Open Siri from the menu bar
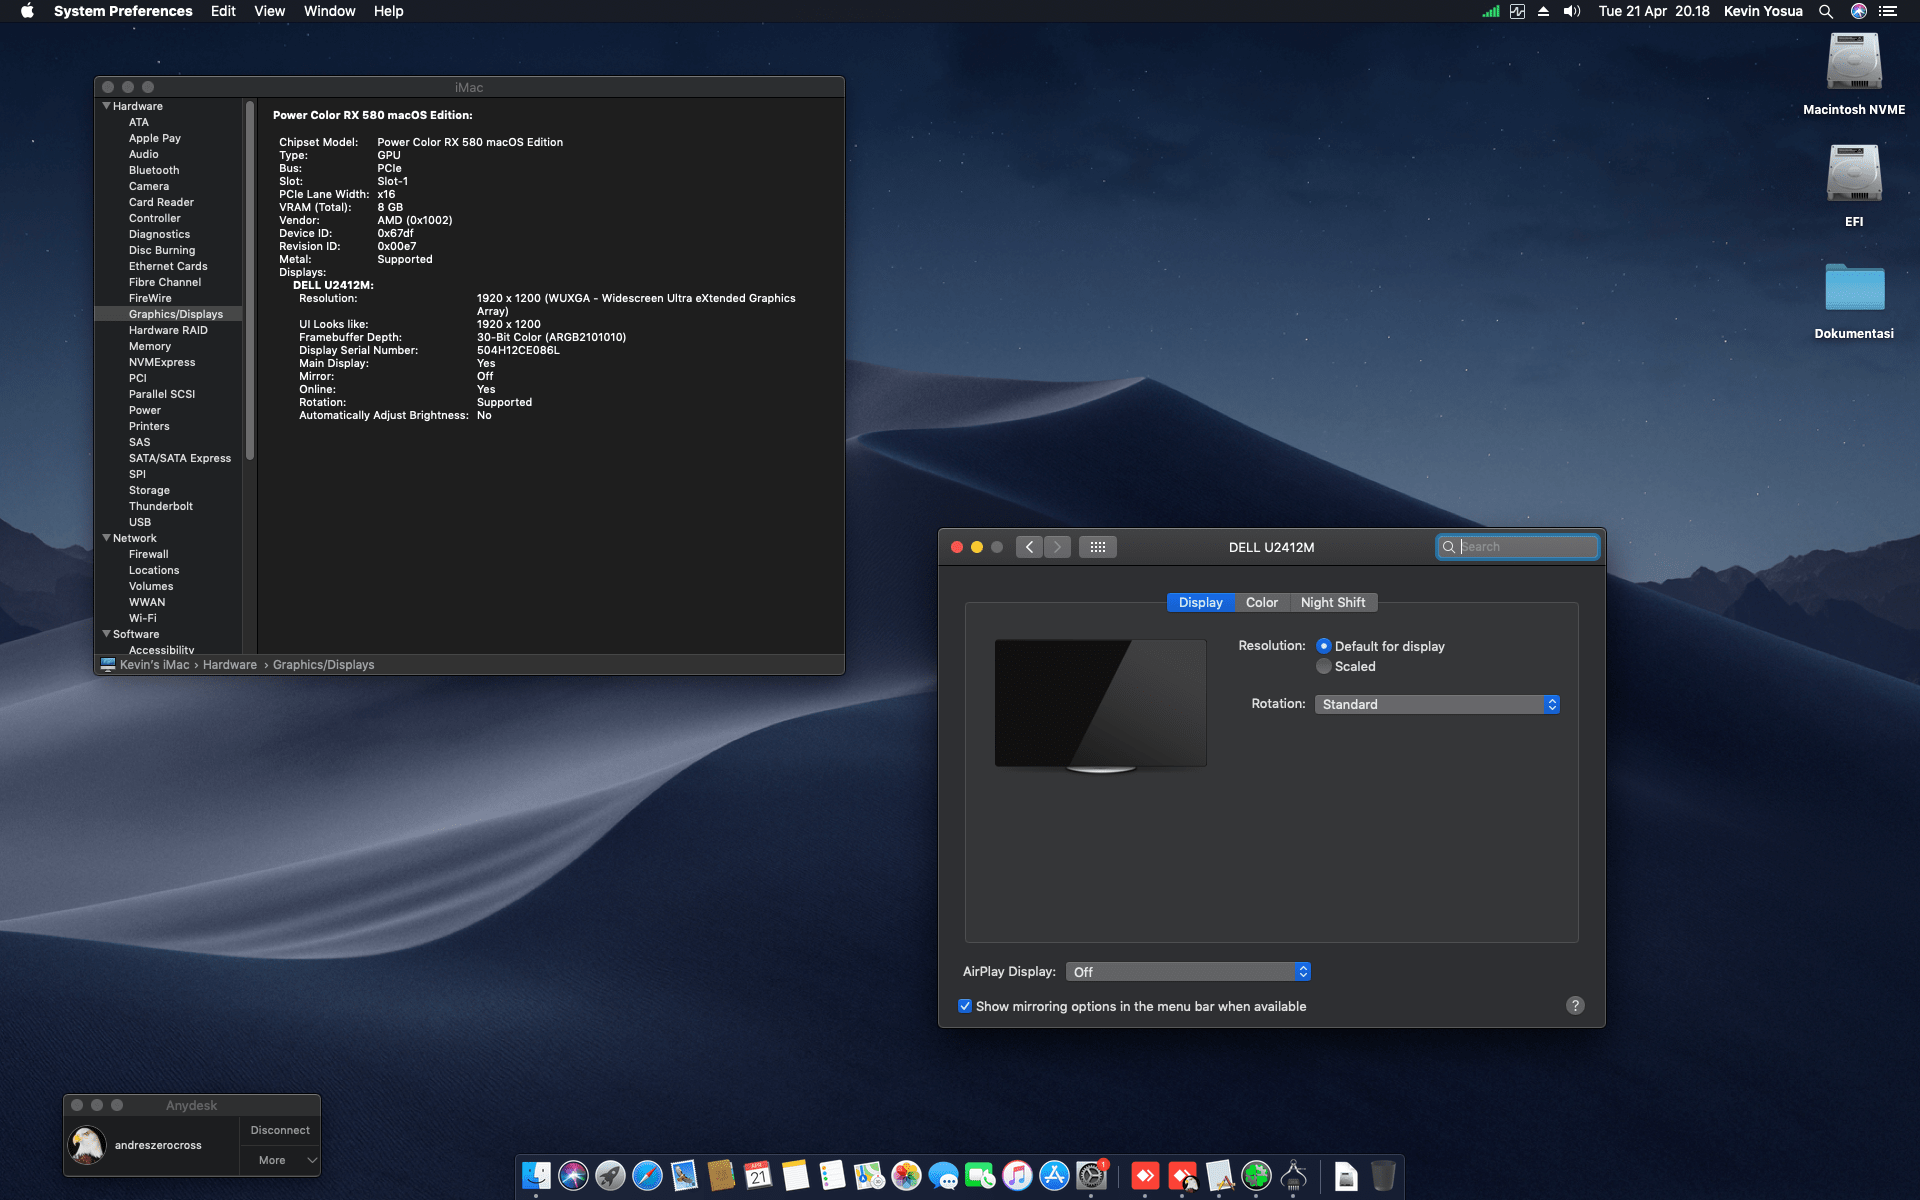Screen dimensions: 1920x1200 click(1859, 11)
